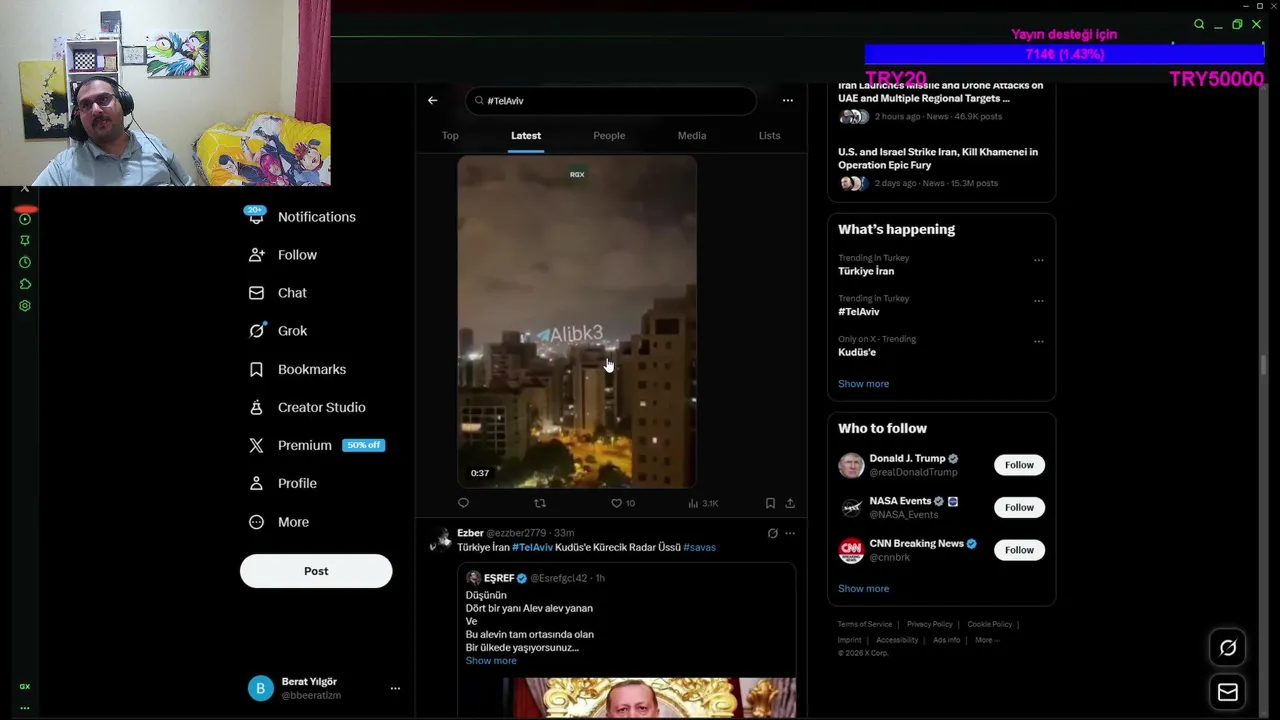Open options for #TelAviv trend
Viewport: 1280px width, 720px height.
pos(1038,300)
